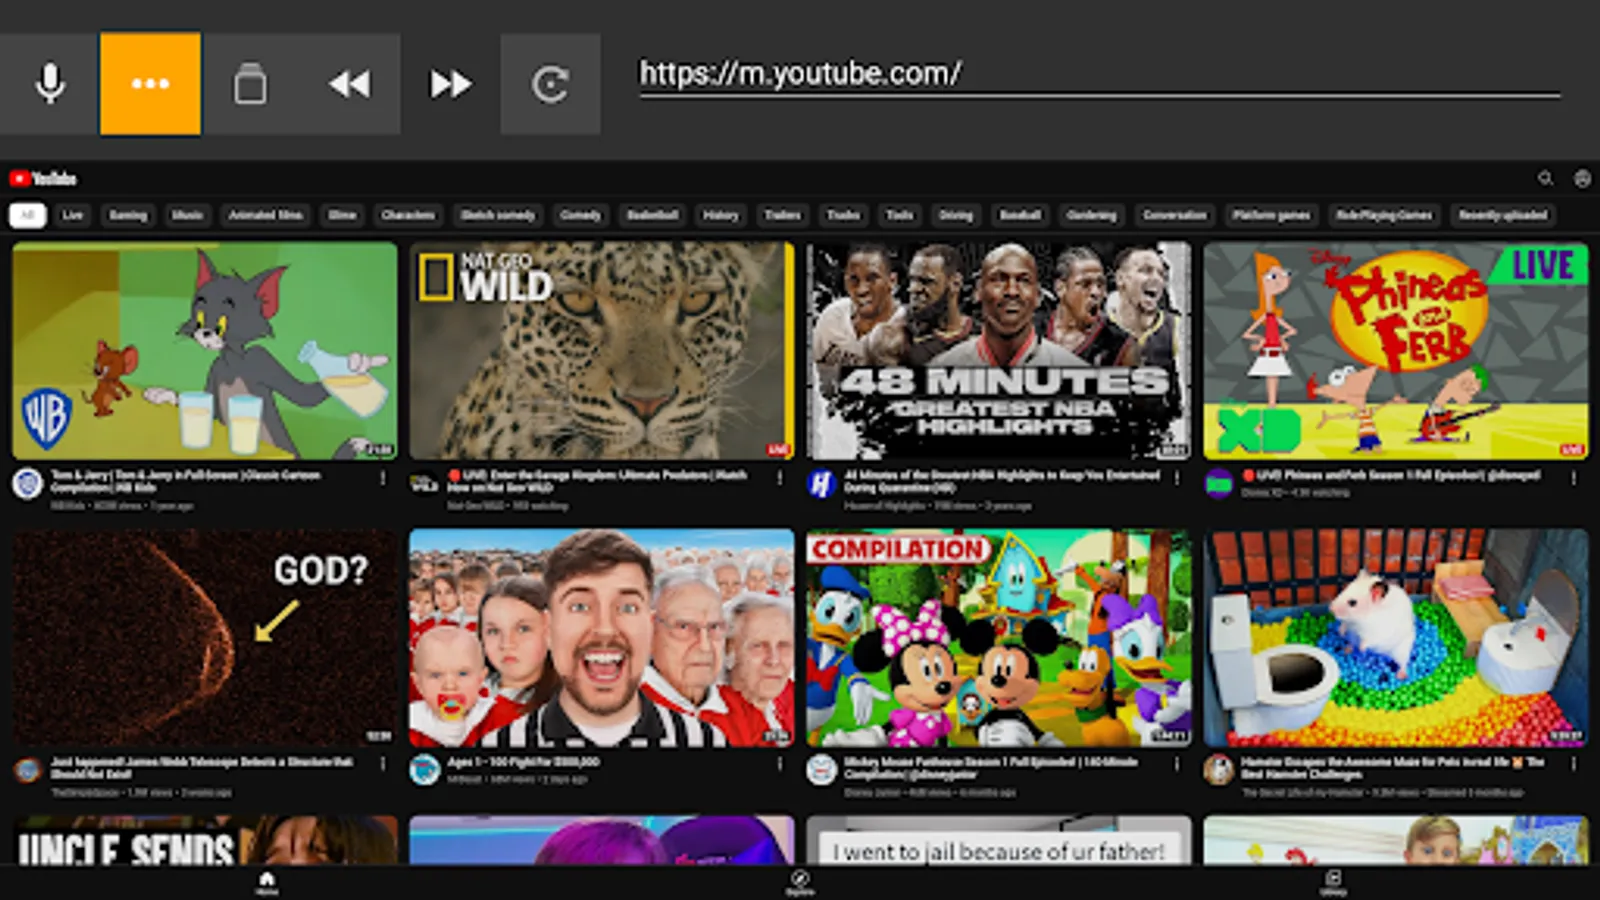Play the Mickey Mouse Compilation thumbnail

coord(999,638)
